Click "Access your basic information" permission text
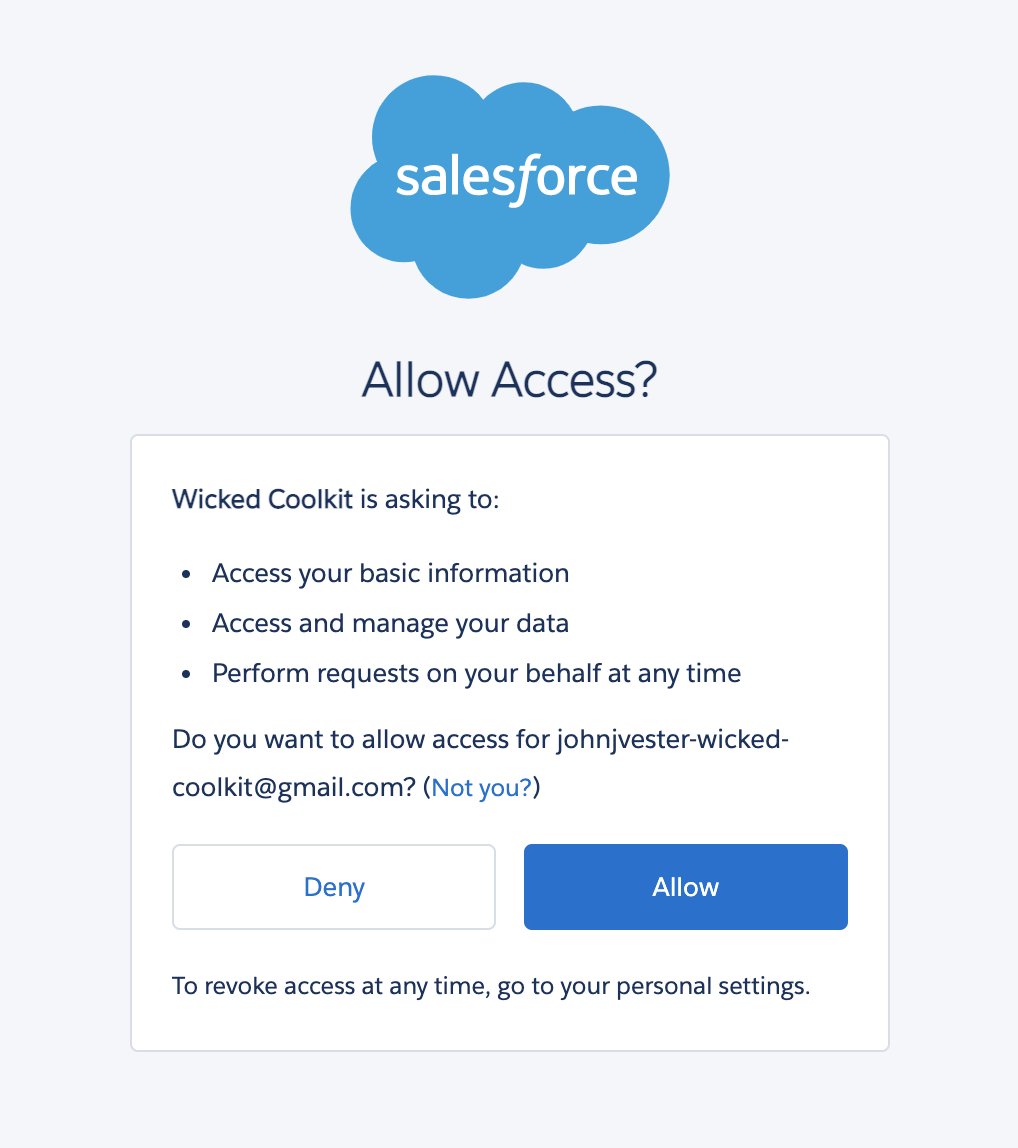 click(390, 574)
